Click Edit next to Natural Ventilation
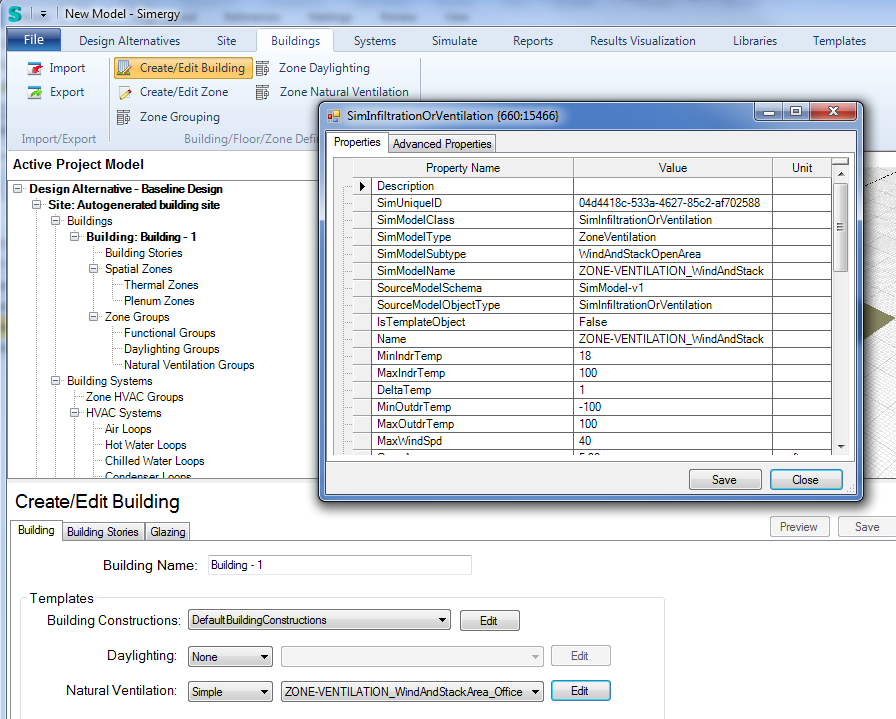 point(581,691)
